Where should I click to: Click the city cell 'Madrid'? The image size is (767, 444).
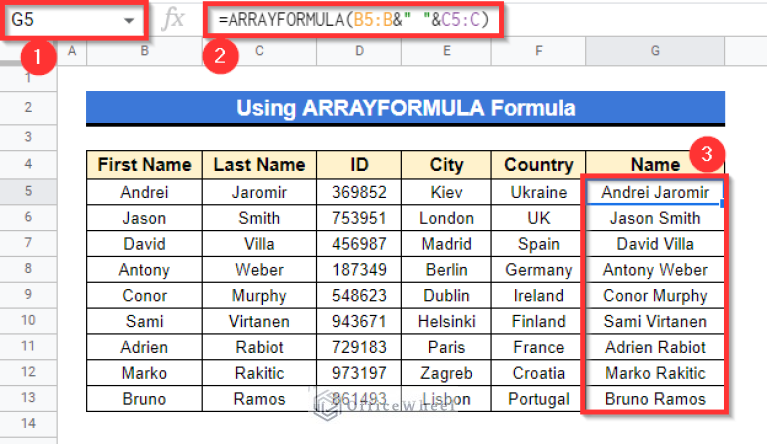tap(446, 244)
